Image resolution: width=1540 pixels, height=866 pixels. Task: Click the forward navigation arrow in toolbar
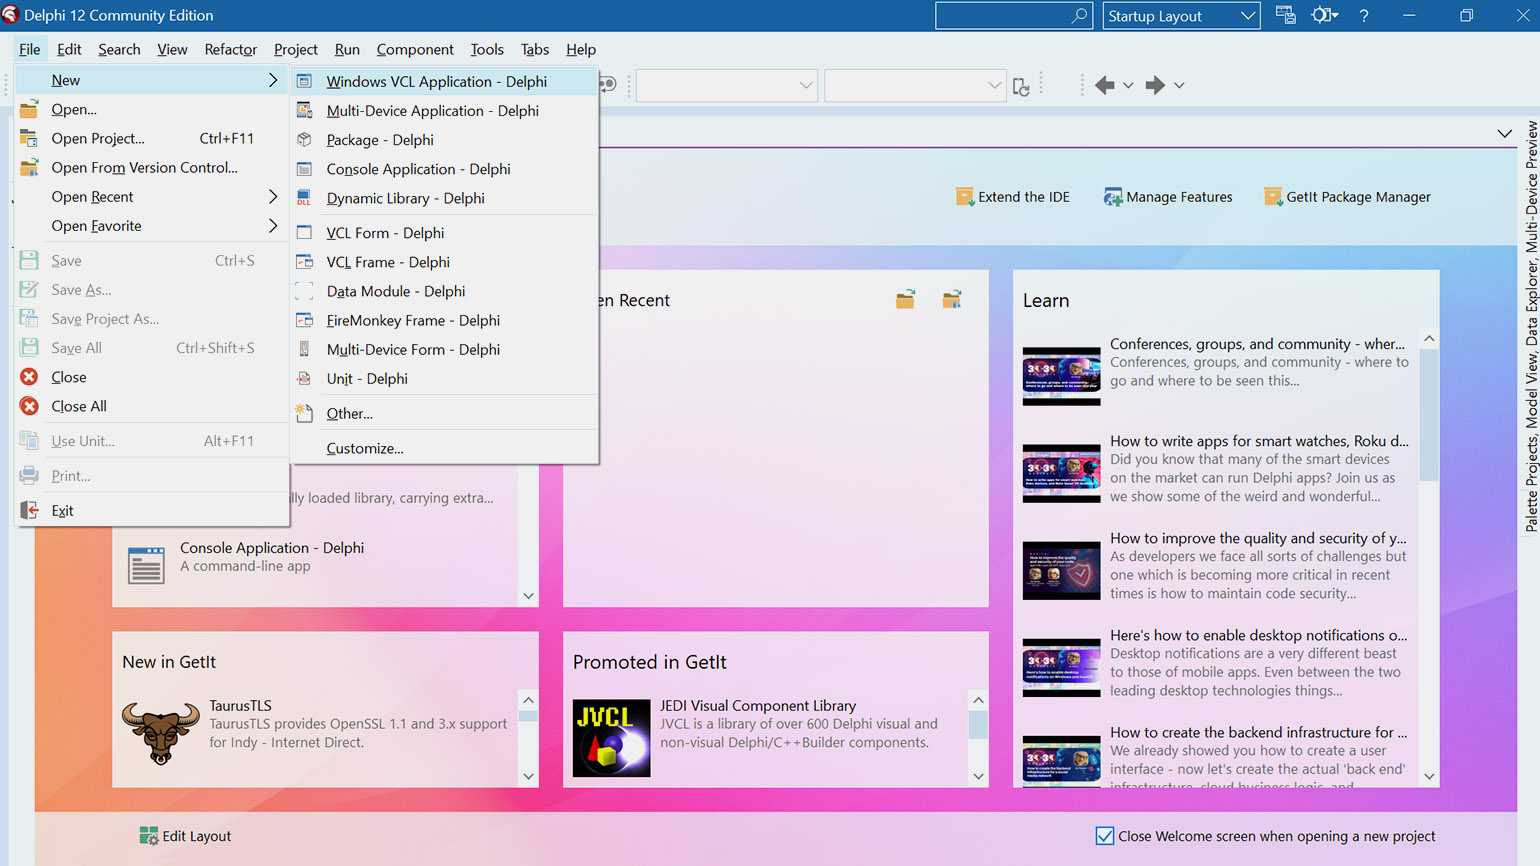[x=1155, y=85]
